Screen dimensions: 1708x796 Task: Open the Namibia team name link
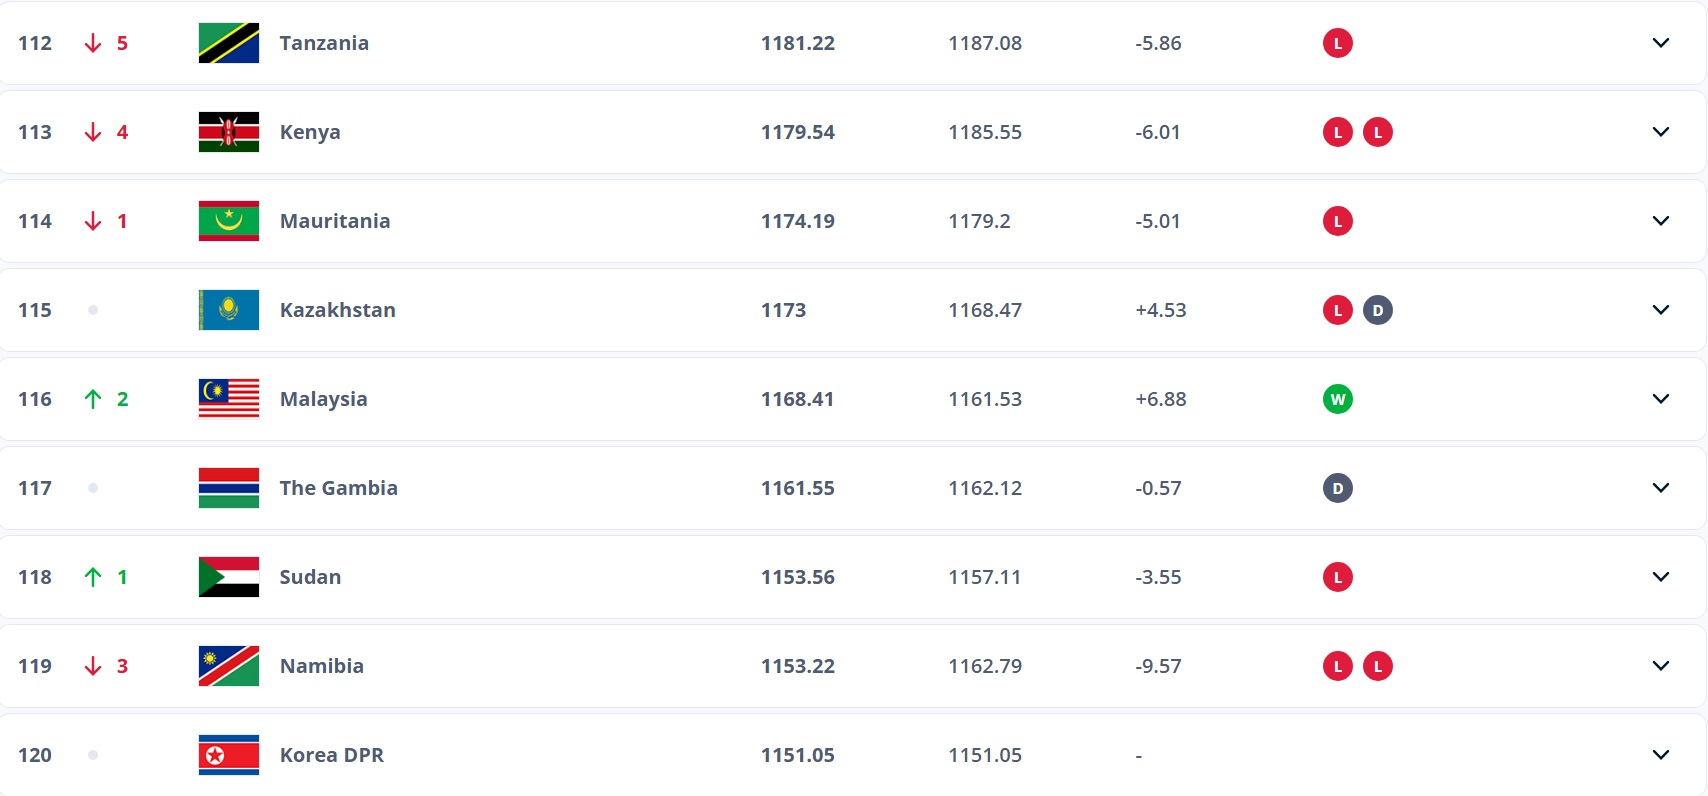click(322, 666)
